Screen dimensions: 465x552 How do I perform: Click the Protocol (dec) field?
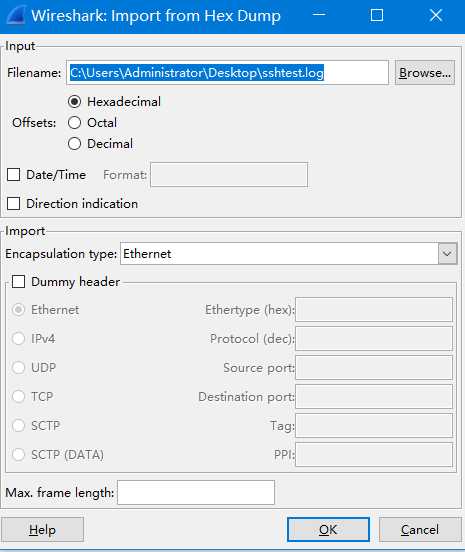374,338
